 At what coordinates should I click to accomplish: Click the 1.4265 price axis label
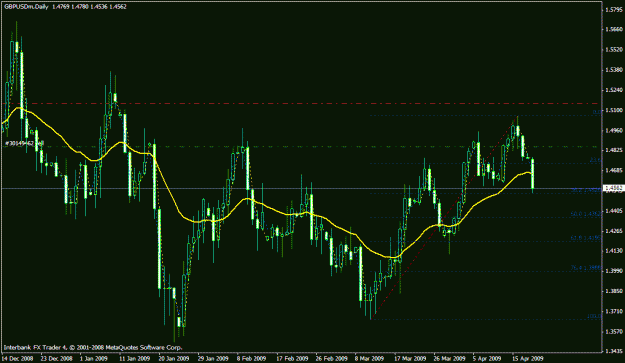[614, 231]
